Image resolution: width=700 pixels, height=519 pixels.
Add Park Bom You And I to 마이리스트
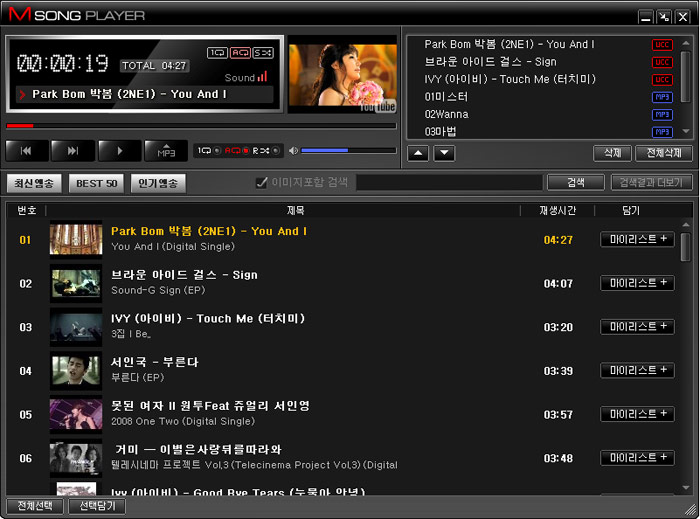(x=638, y=239)
